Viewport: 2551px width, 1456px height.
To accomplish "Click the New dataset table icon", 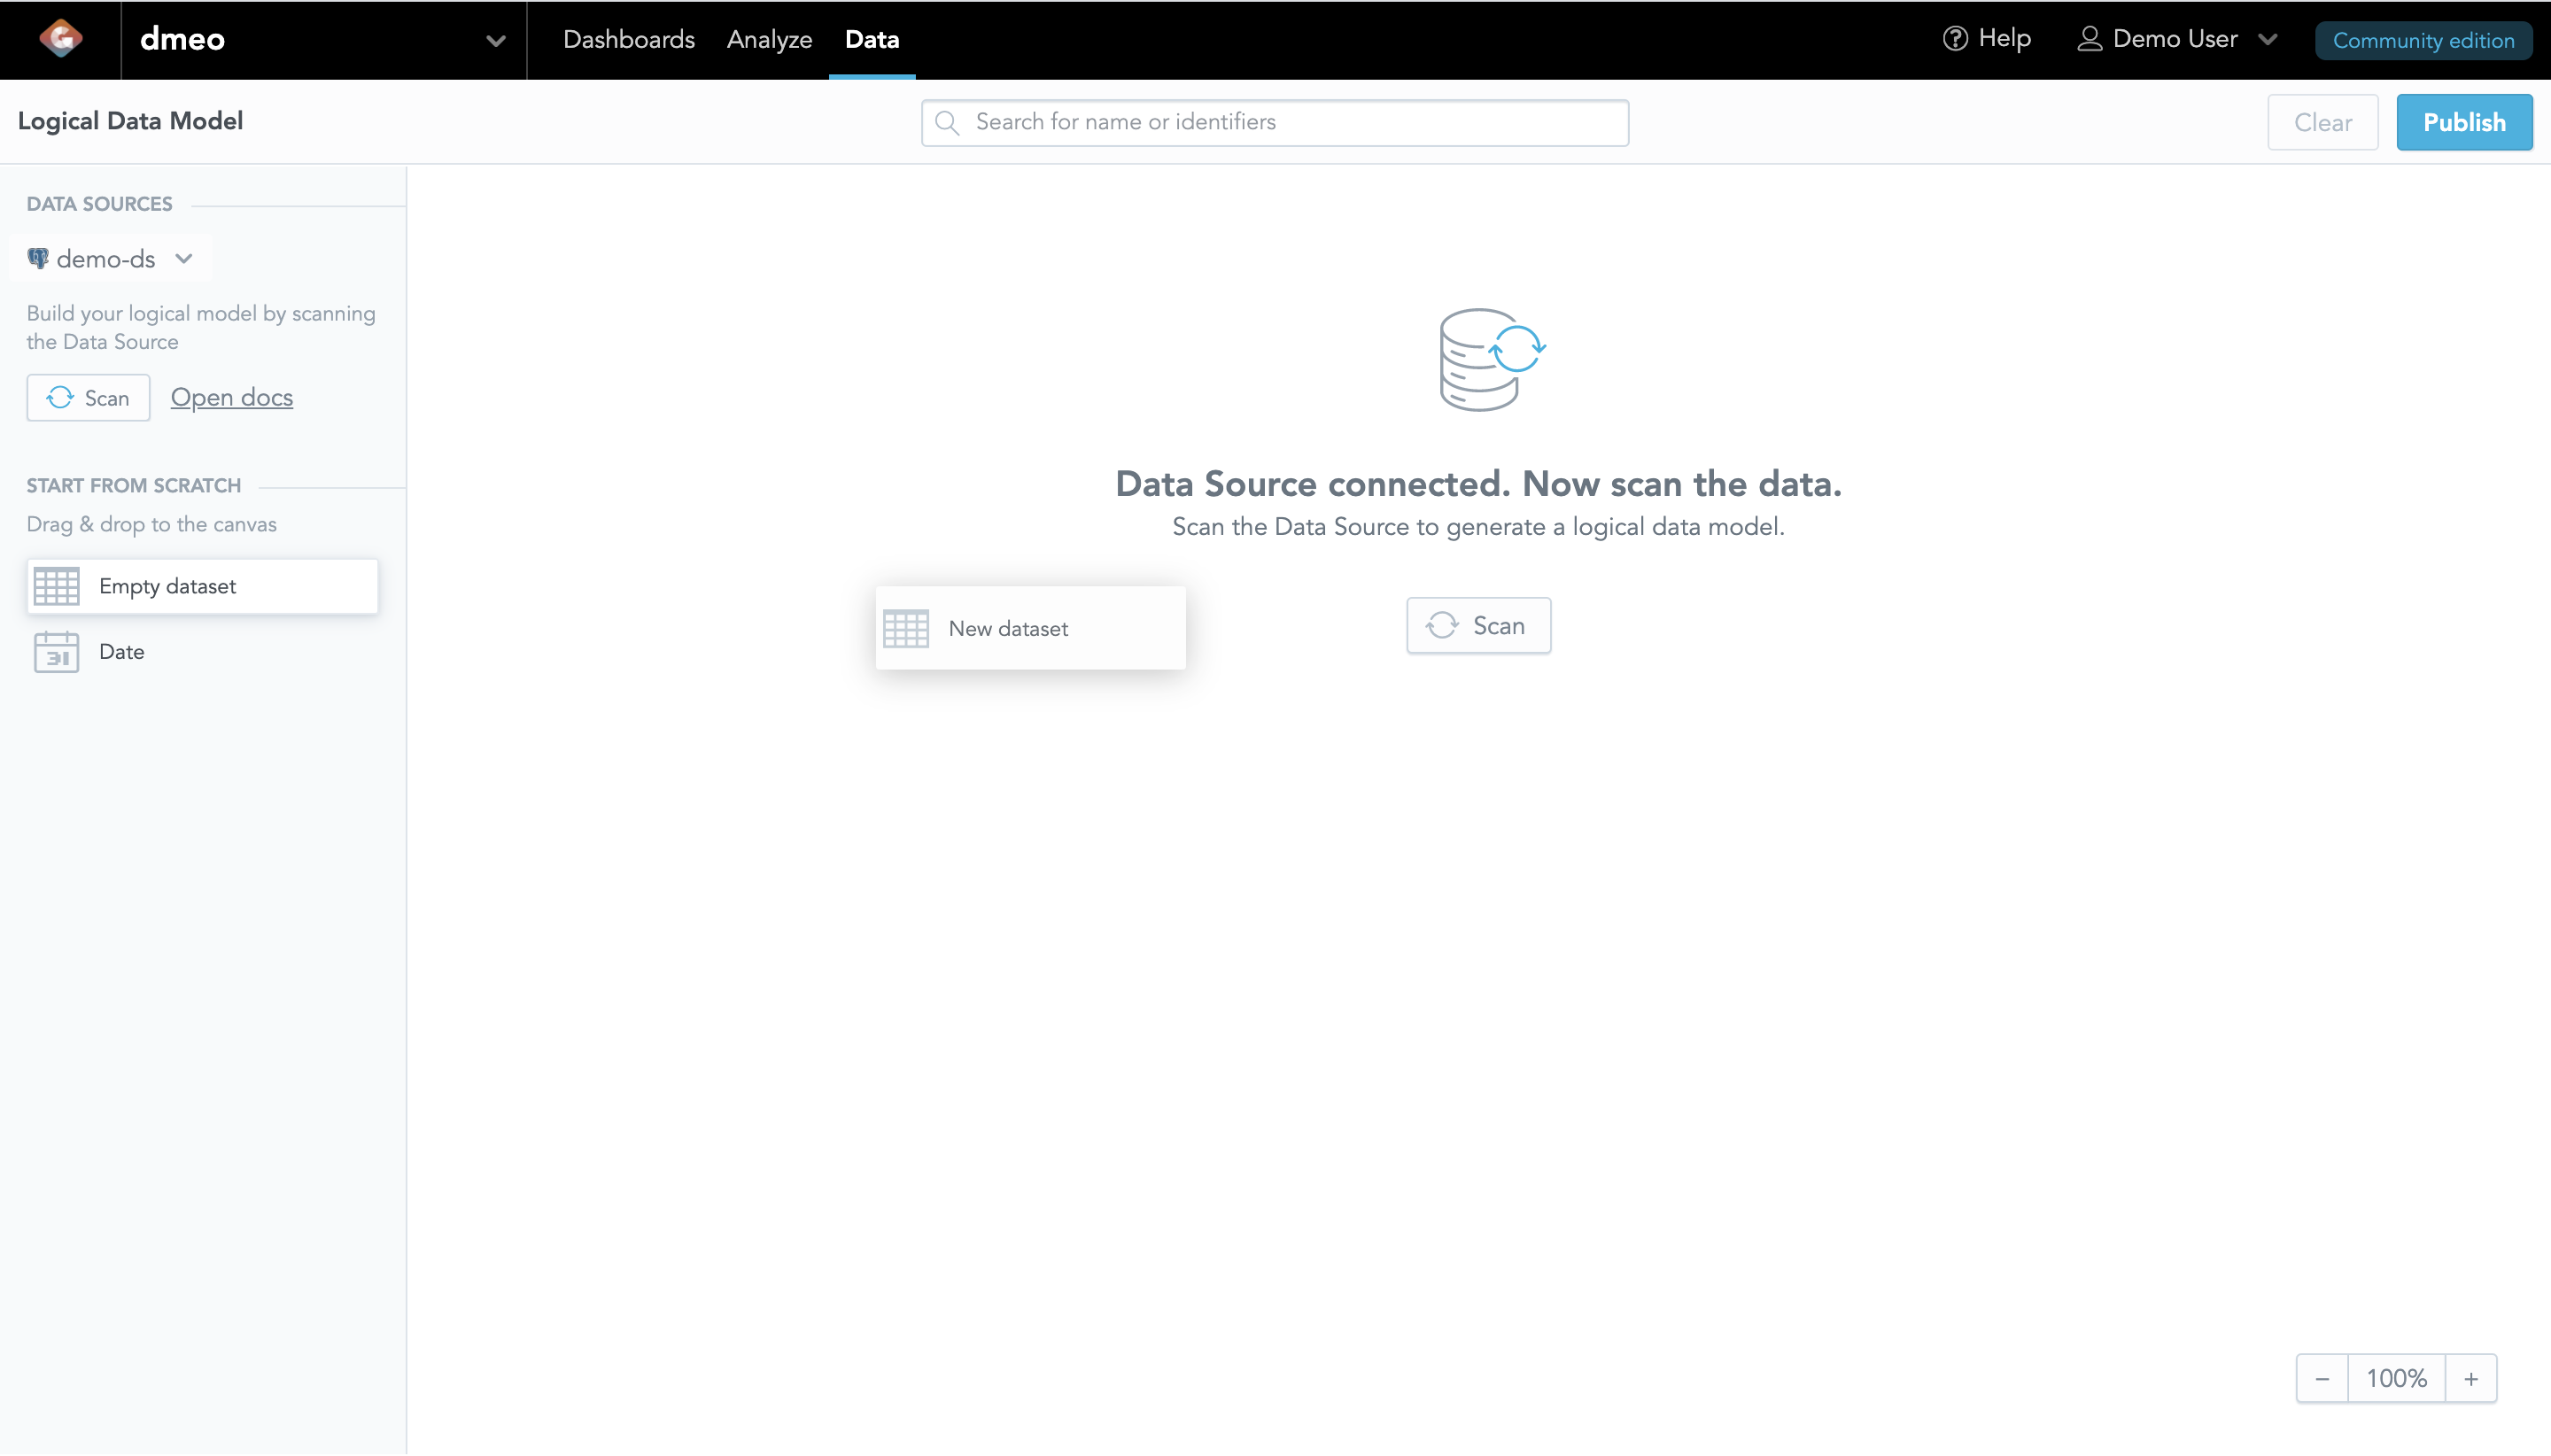I will tap(906, 629).
